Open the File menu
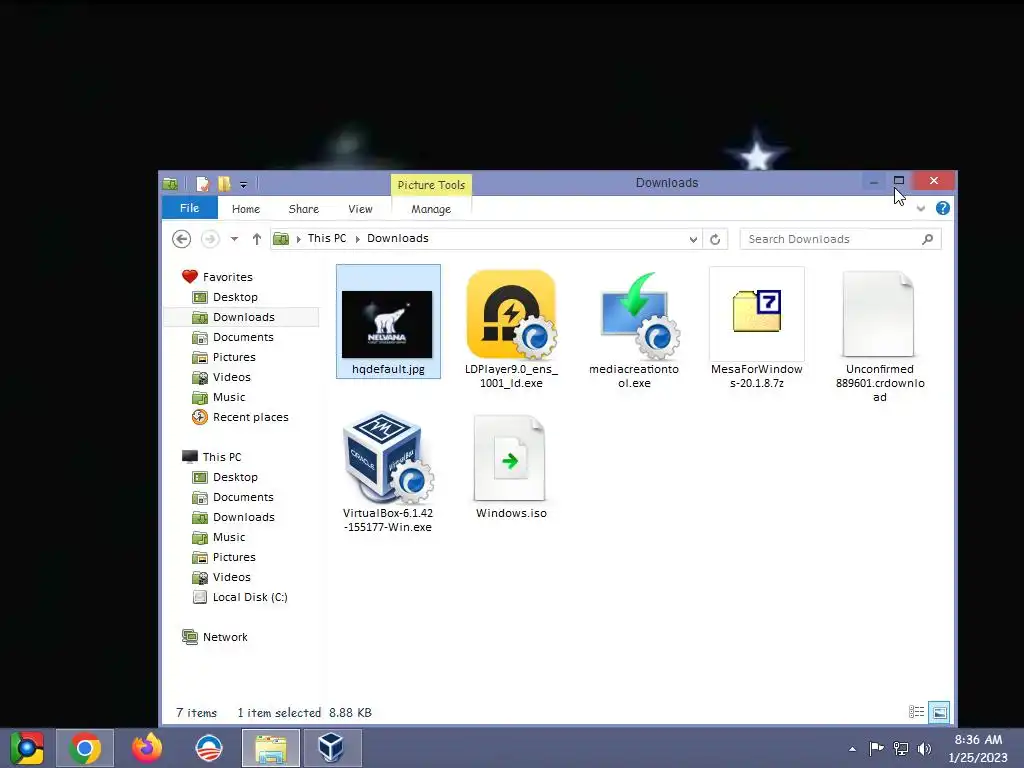Screen dimensions: 1024x768 pos(189,208)
